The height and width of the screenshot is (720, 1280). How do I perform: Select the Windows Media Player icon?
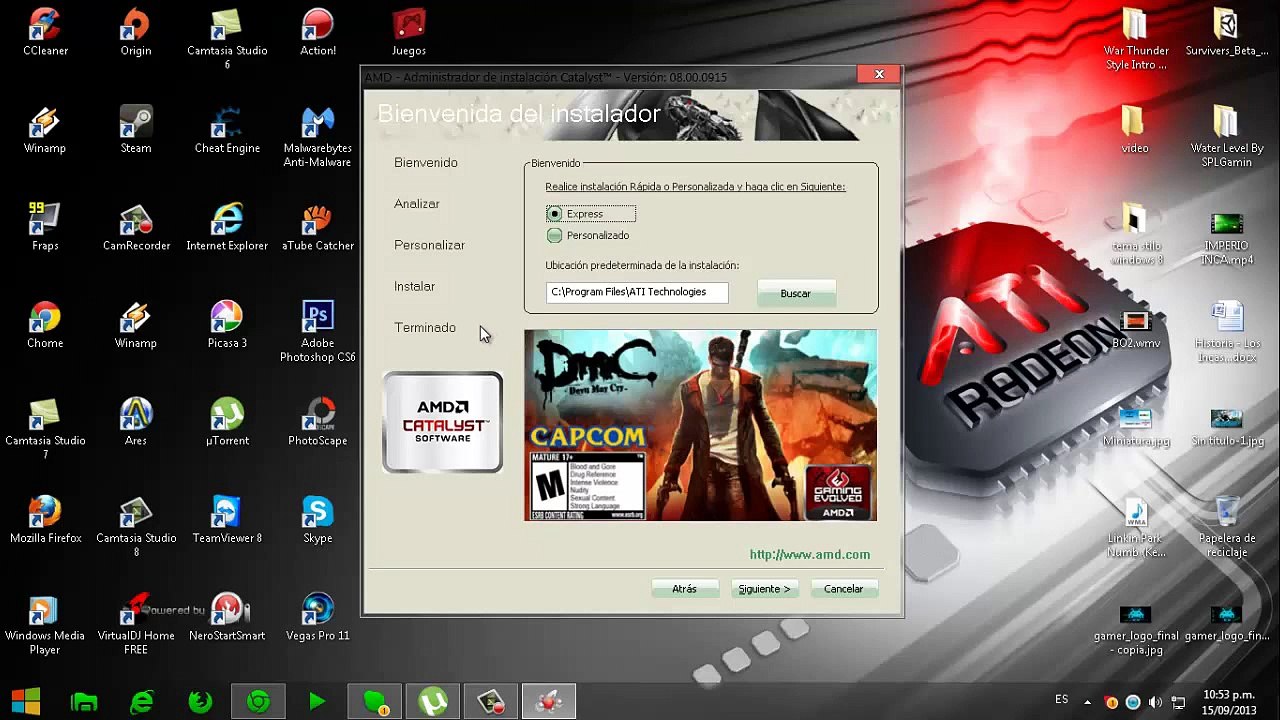45,624
